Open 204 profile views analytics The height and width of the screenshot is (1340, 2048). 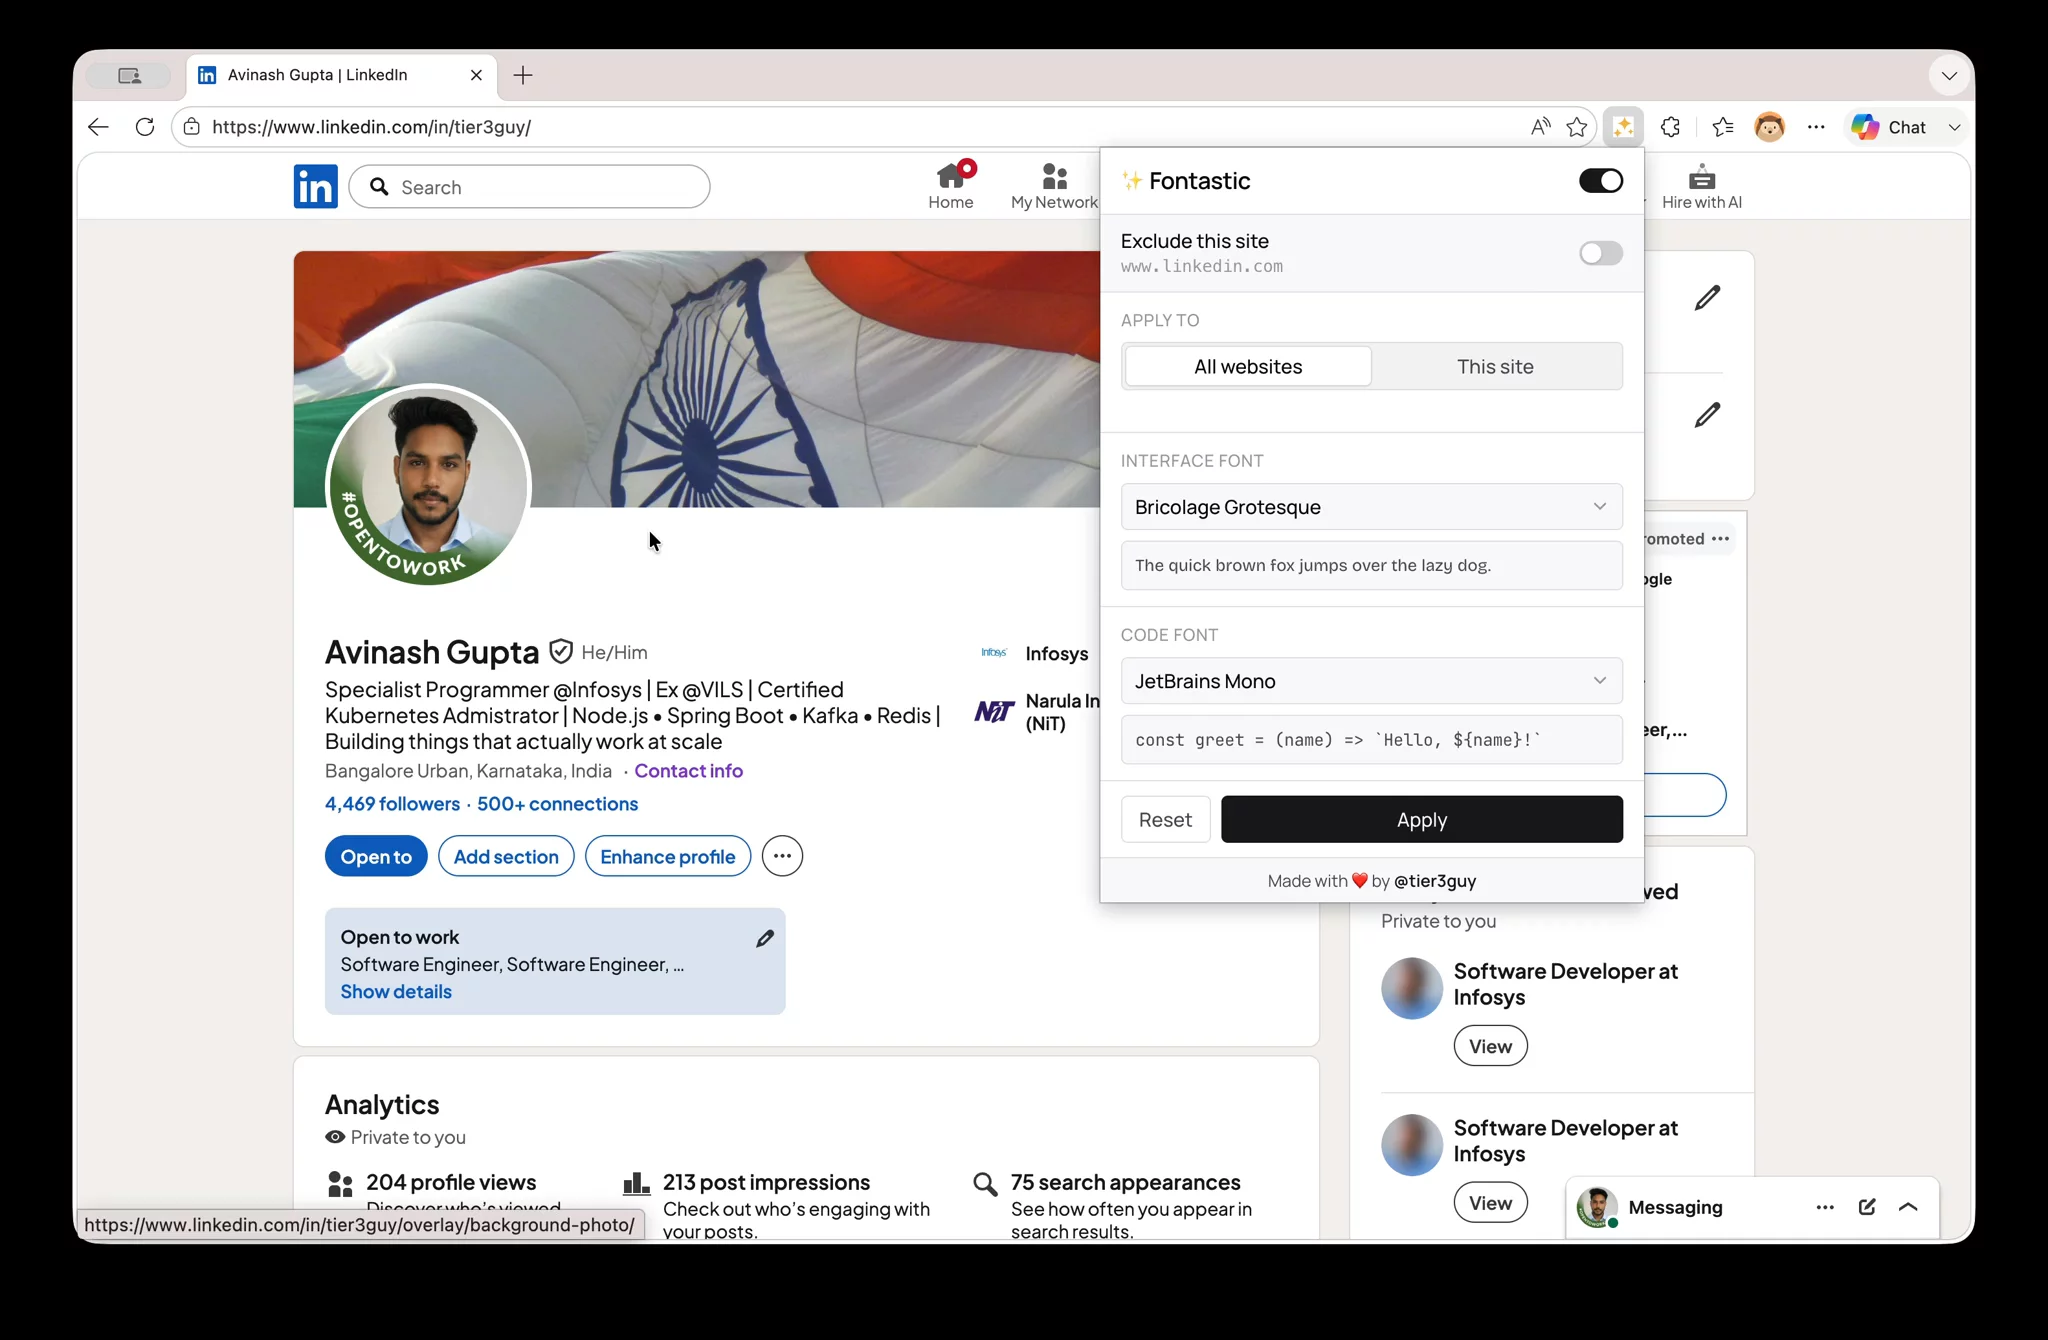tap(450, 1183)
